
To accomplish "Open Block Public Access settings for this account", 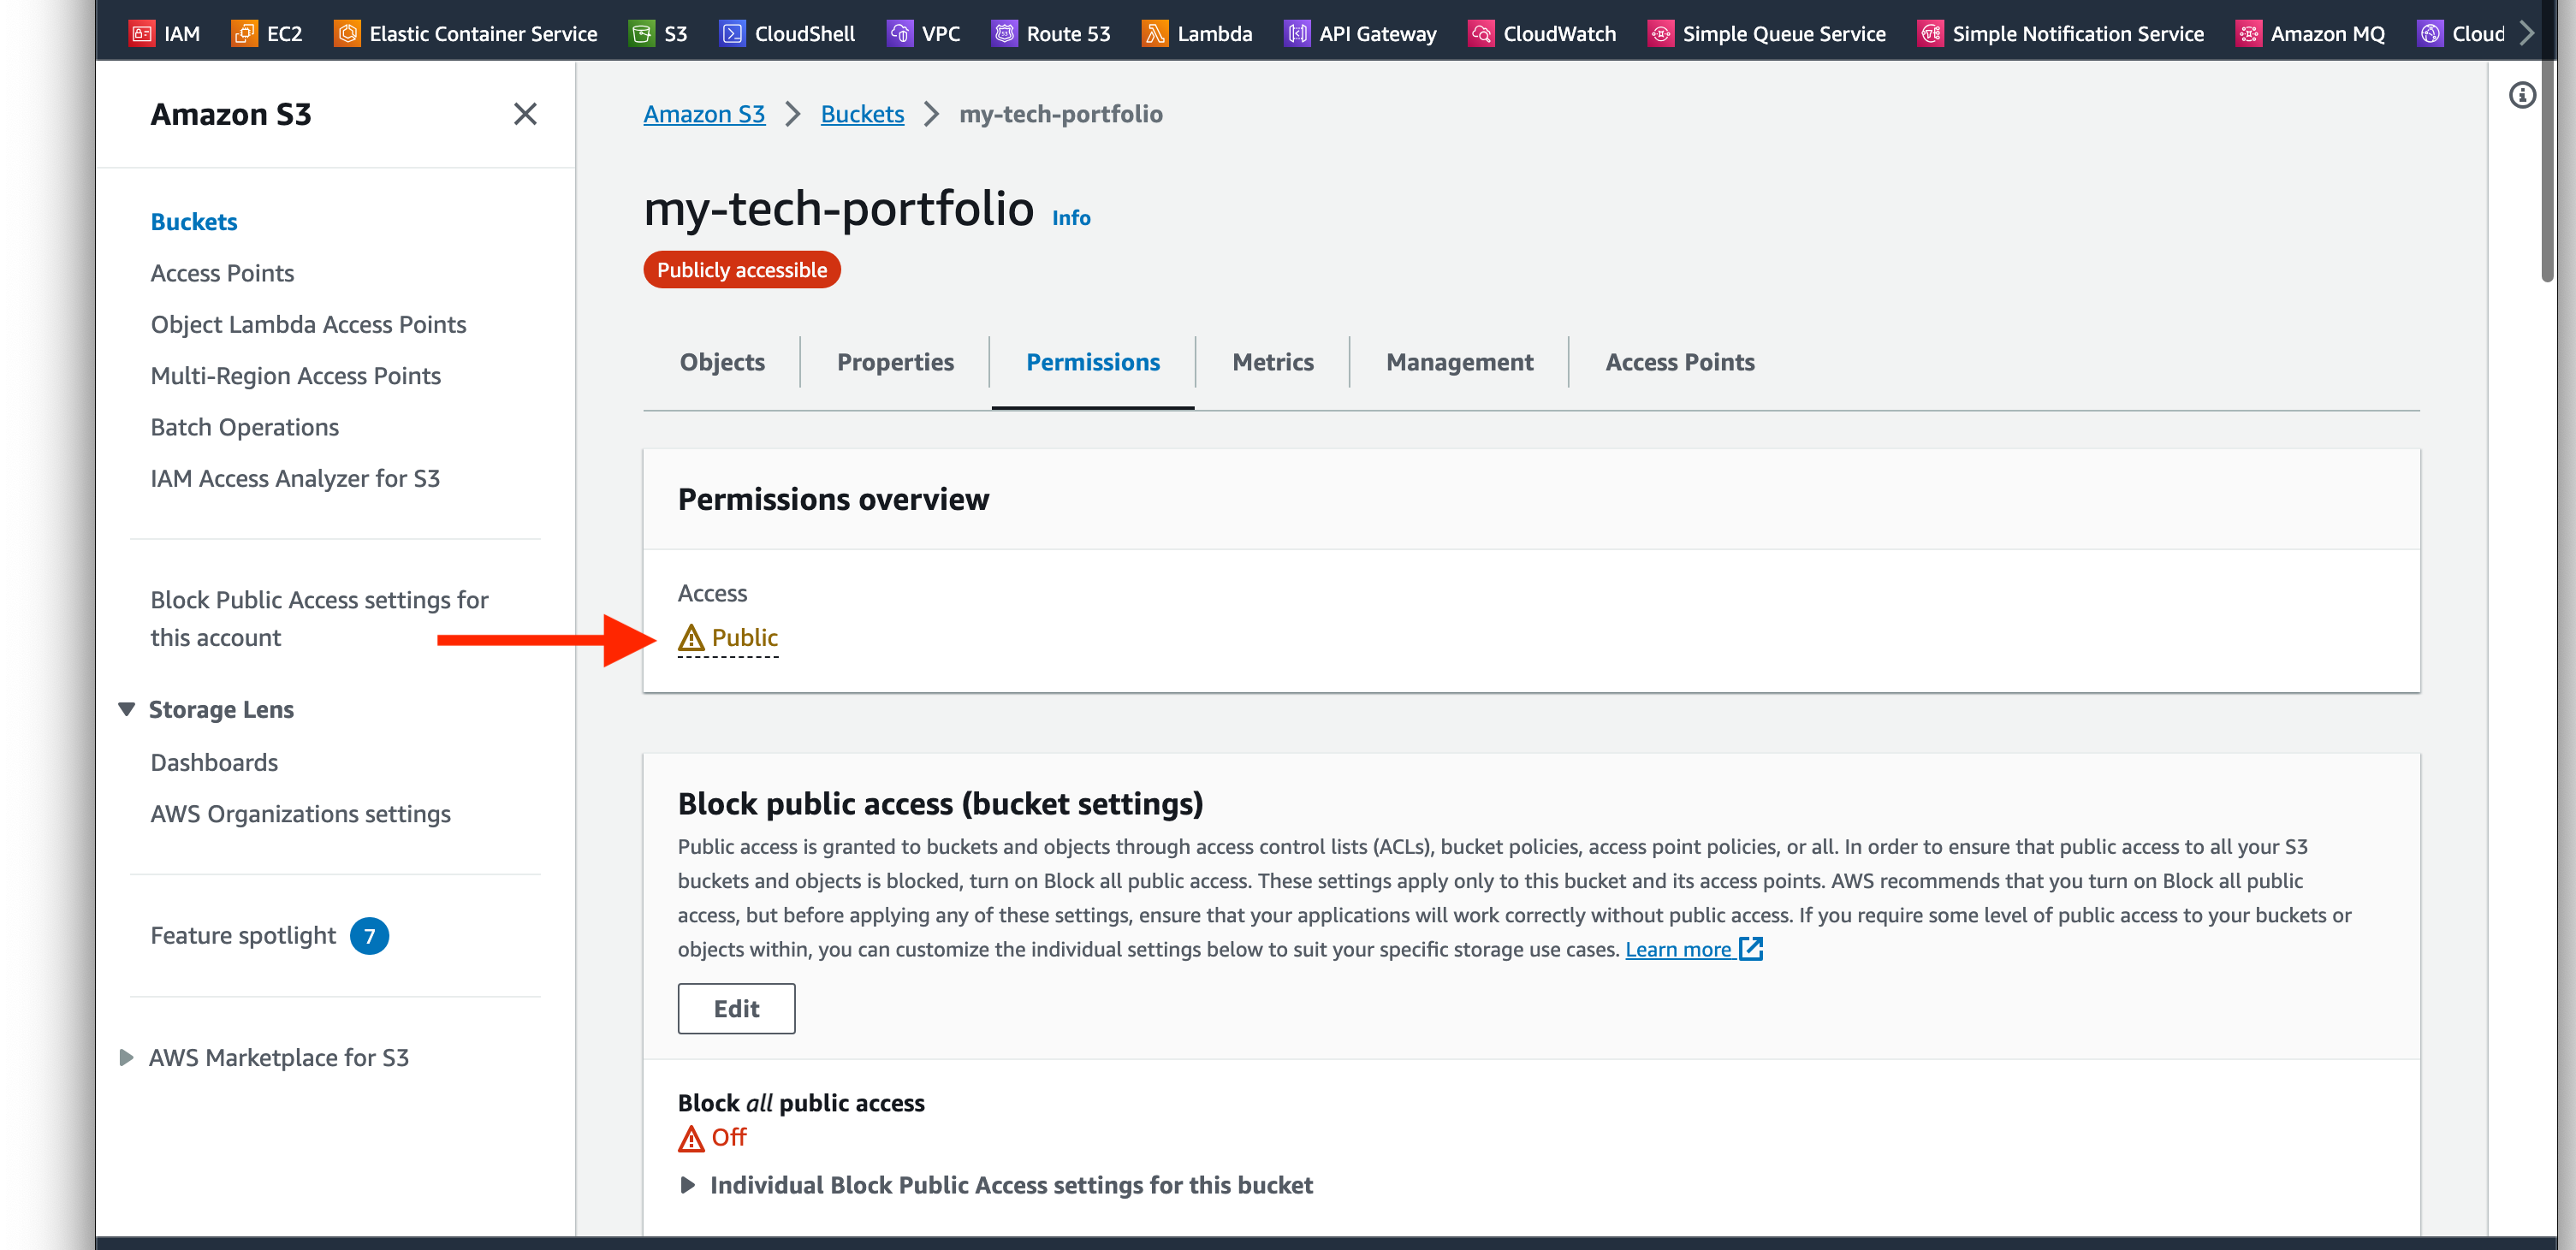I will click(319, 618).
